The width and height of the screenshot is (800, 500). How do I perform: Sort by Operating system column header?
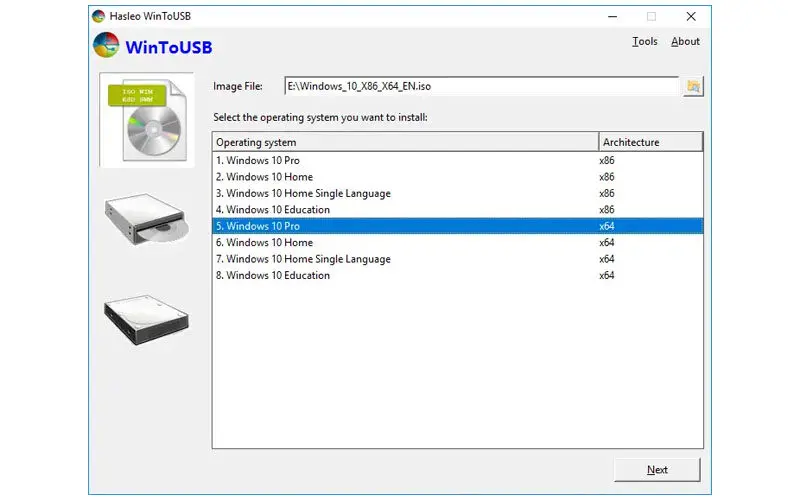(406, 142)
